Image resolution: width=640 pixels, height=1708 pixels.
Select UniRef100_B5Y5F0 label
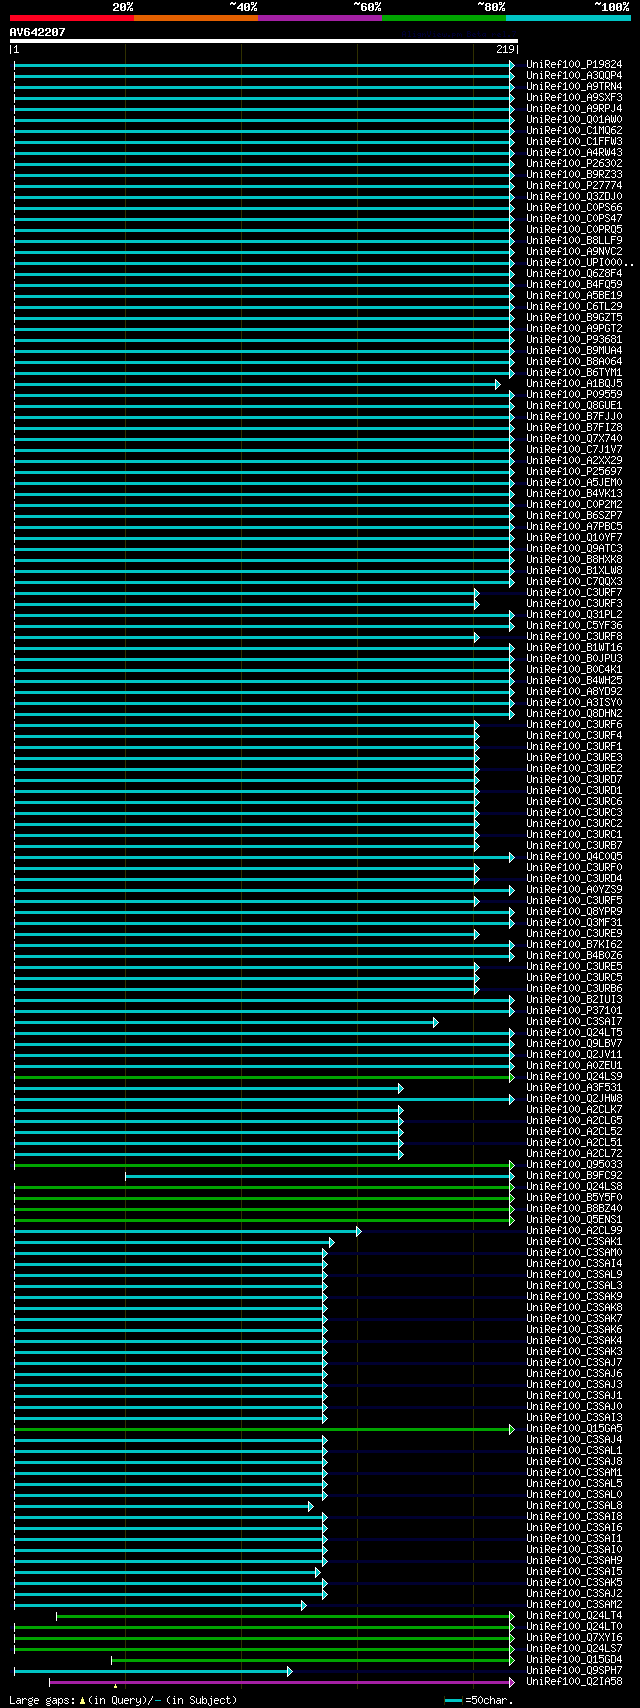(574, 1197)
